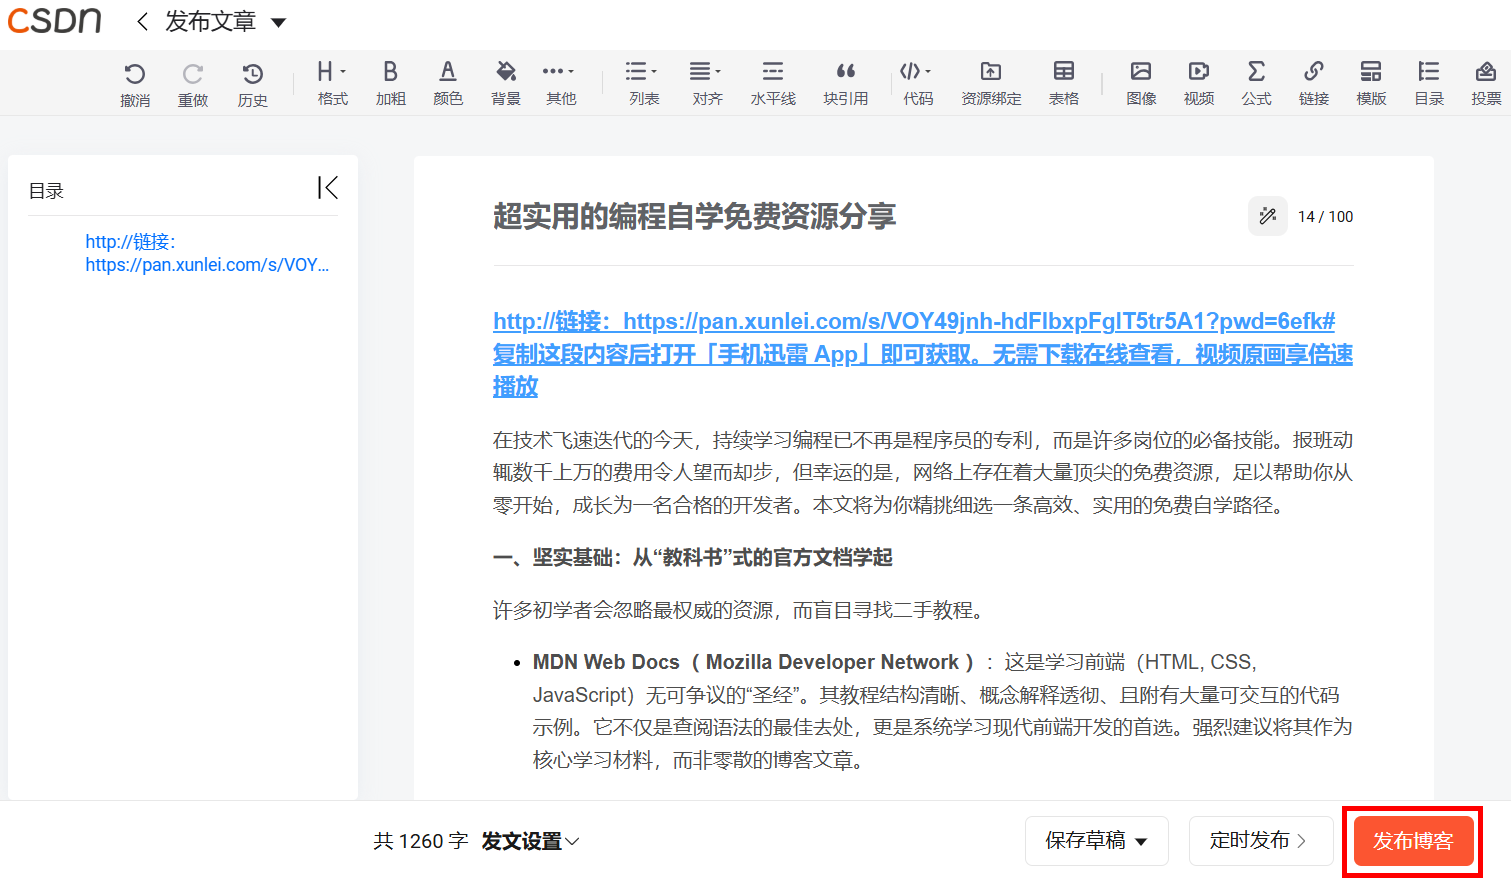Insert a math formula (公式)
The width and height of the screenshot is (1511, 879).
click(x=1256, y=83)
